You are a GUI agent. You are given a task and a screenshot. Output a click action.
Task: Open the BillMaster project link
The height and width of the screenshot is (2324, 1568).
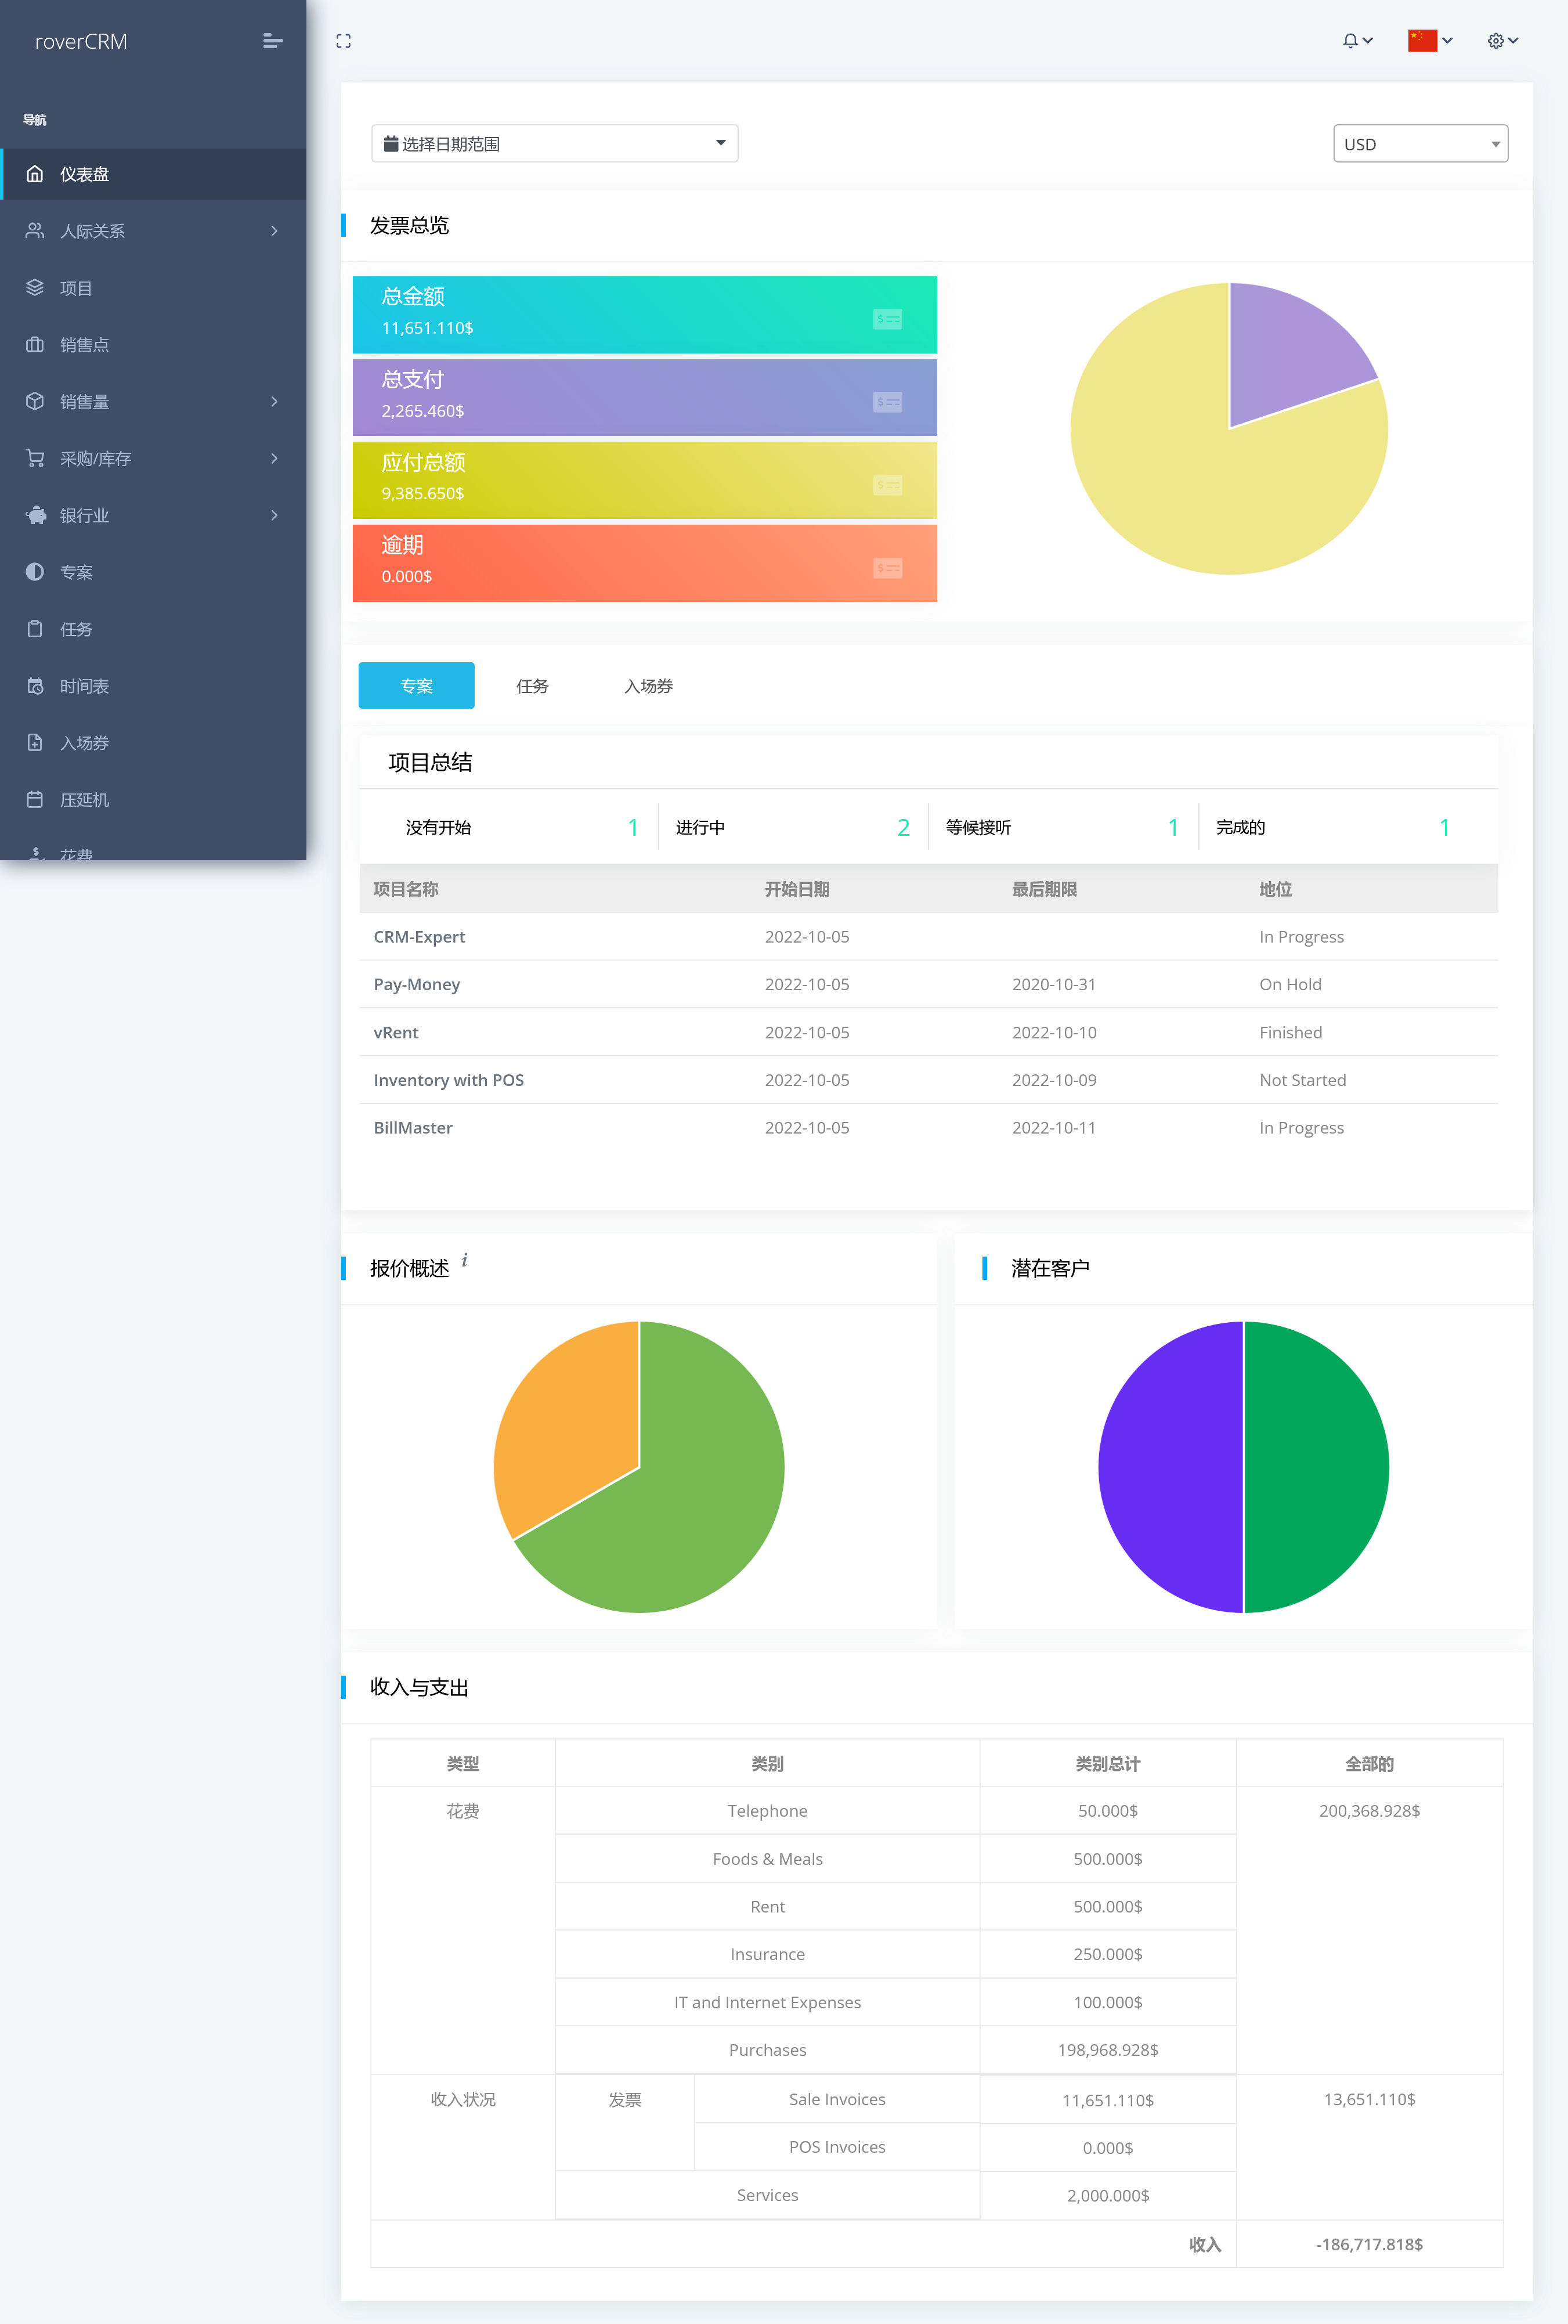pyautogui.click(x=413, y=1128)
